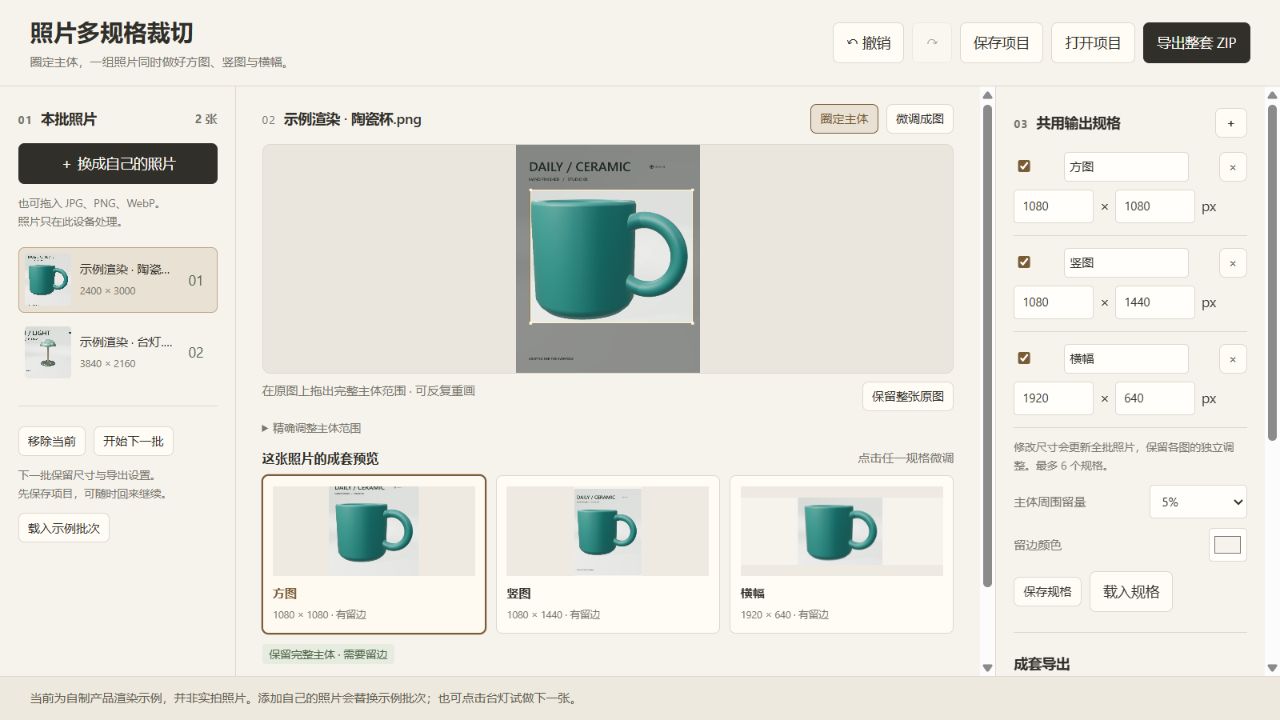The image size is (1280, 720).
Task: Click the 竖图 height field 1440
Action: 1155,302
